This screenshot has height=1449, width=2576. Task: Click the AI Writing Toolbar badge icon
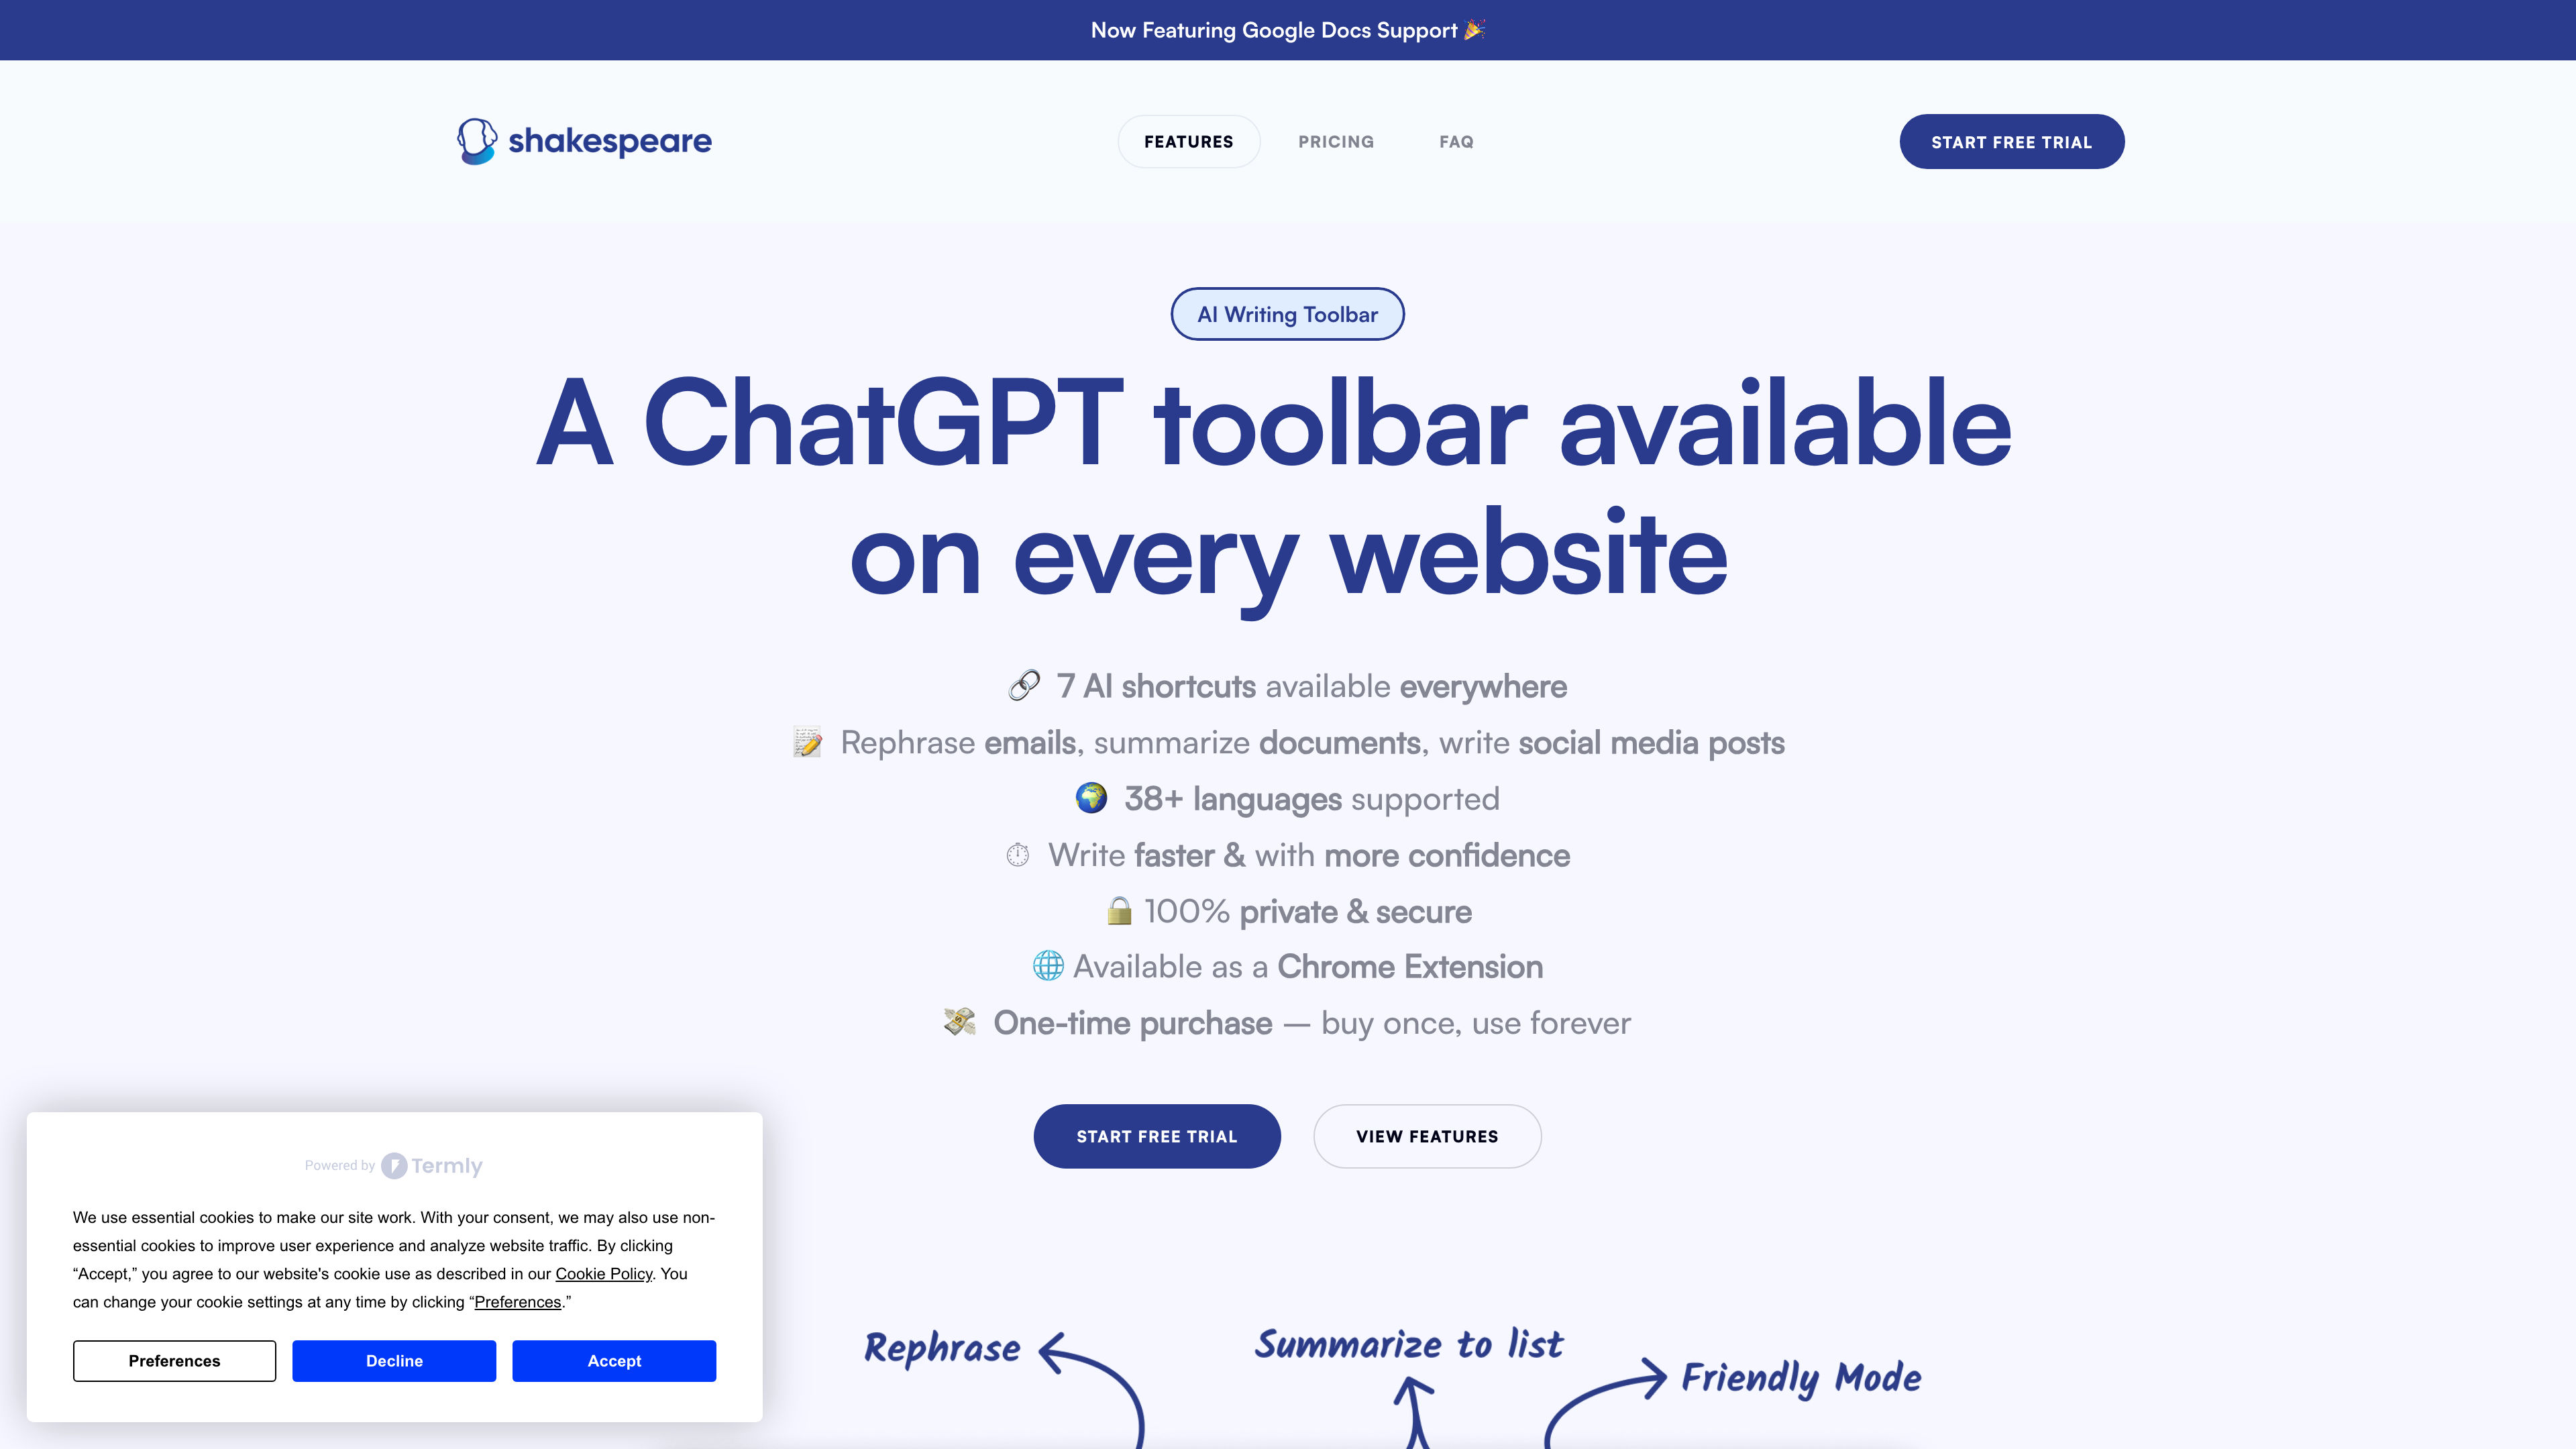pyautogui.click(x=1288, y=313)
